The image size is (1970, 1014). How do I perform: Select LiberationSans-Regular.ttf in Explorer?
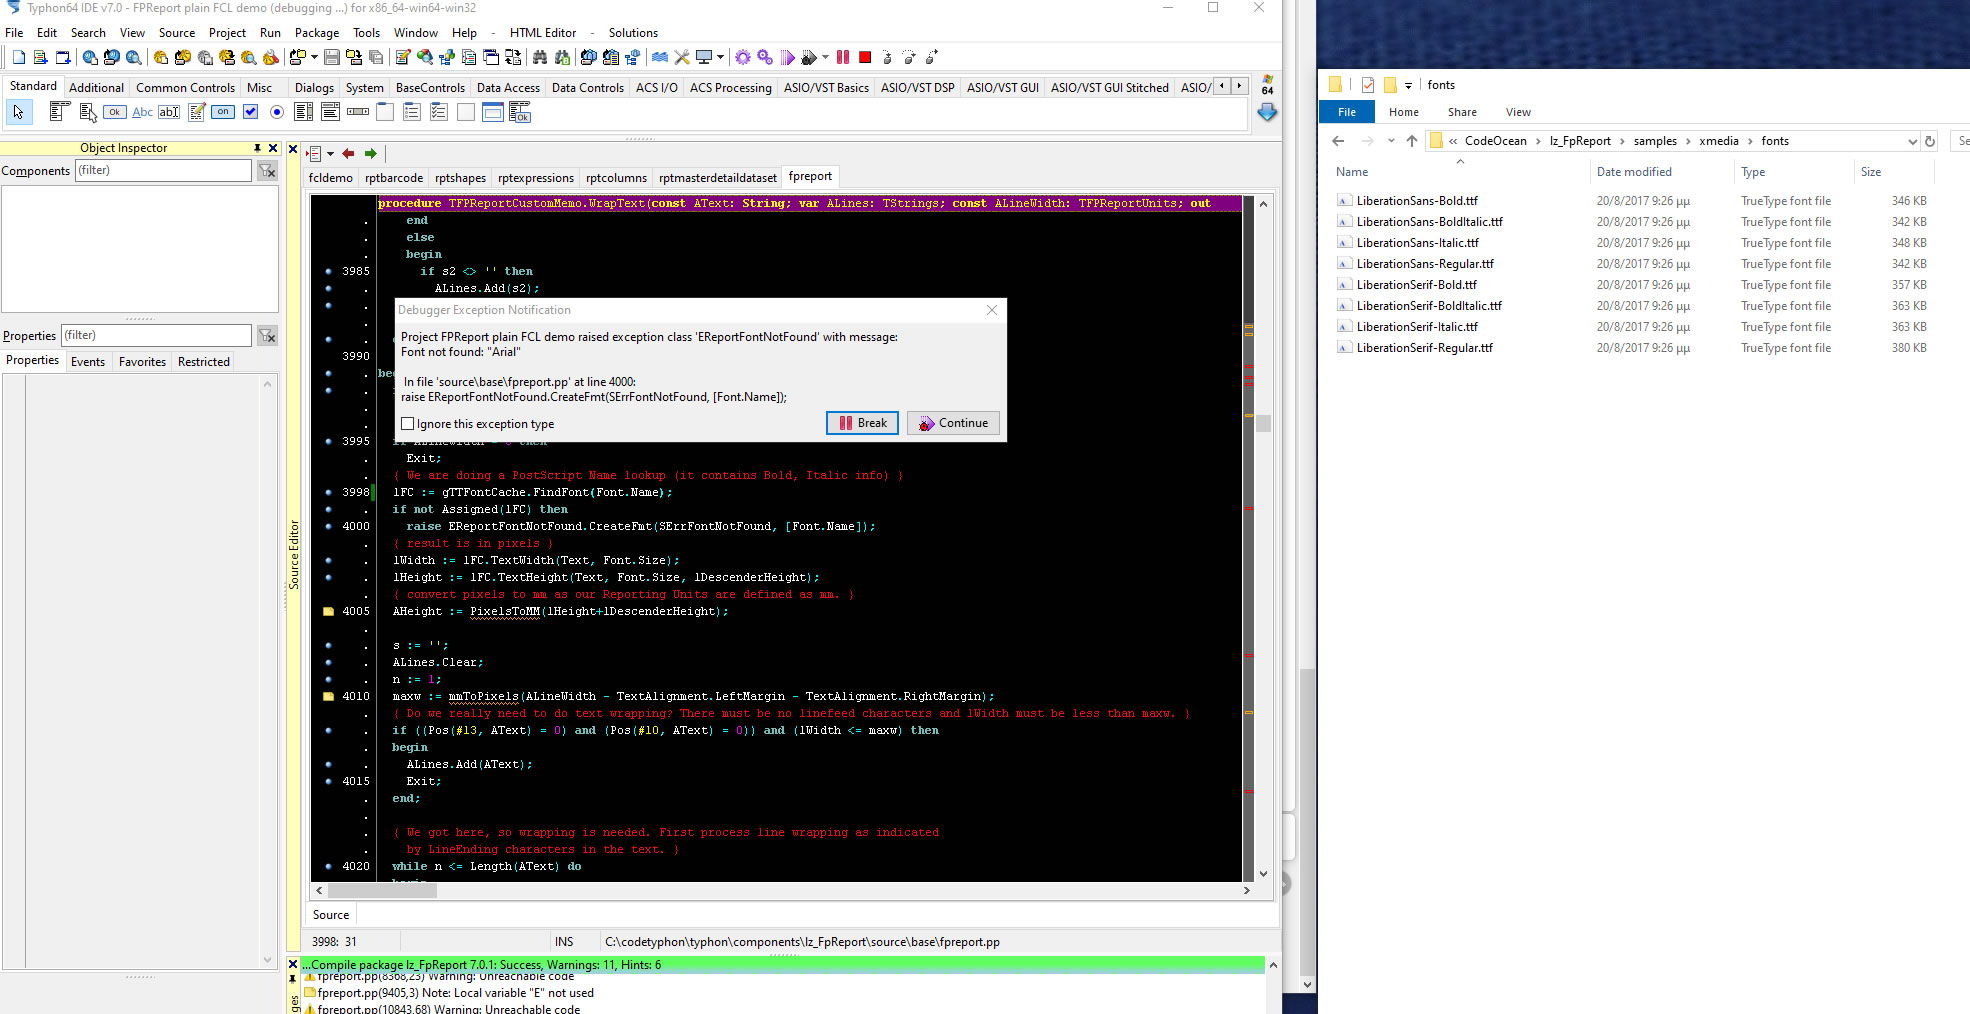1425,264
